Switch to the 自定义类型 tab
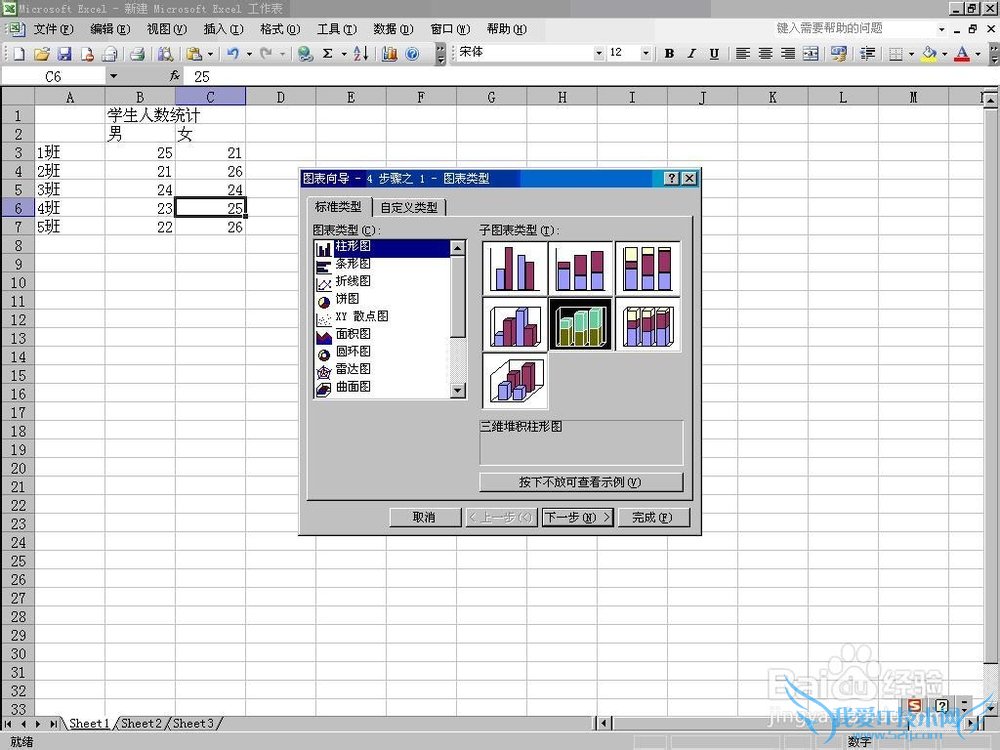 point(410,208)
